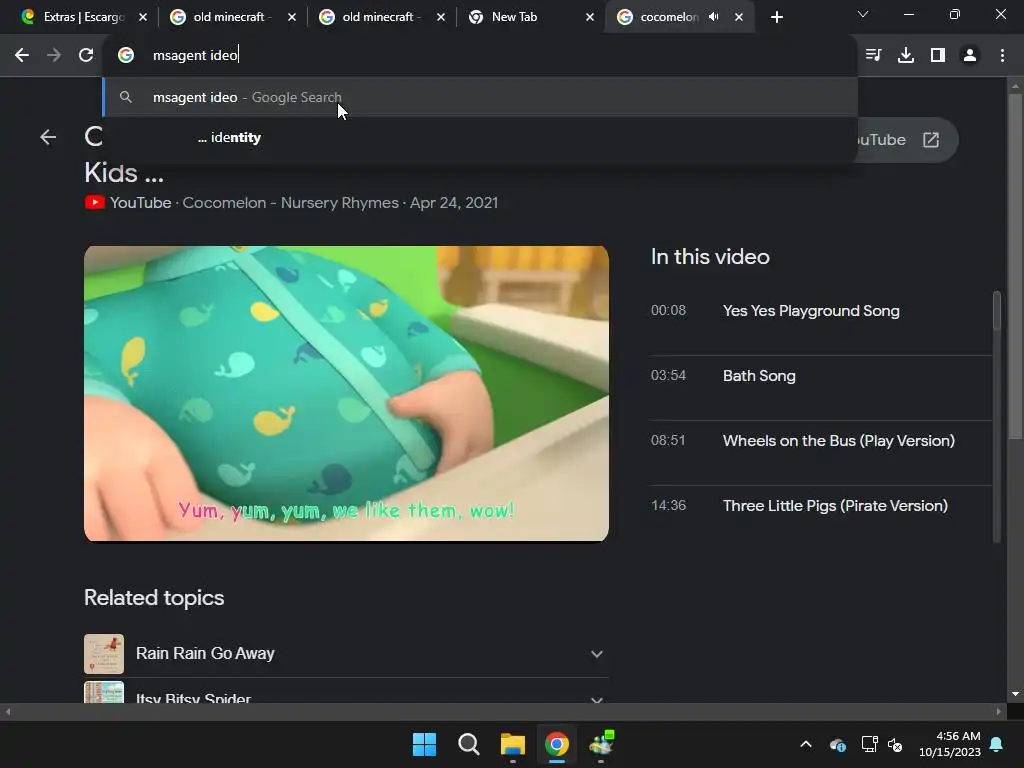Viewport: 1024px width, 768px height.
Task: Click back arrow beside video title
Action: pos(48,137)
